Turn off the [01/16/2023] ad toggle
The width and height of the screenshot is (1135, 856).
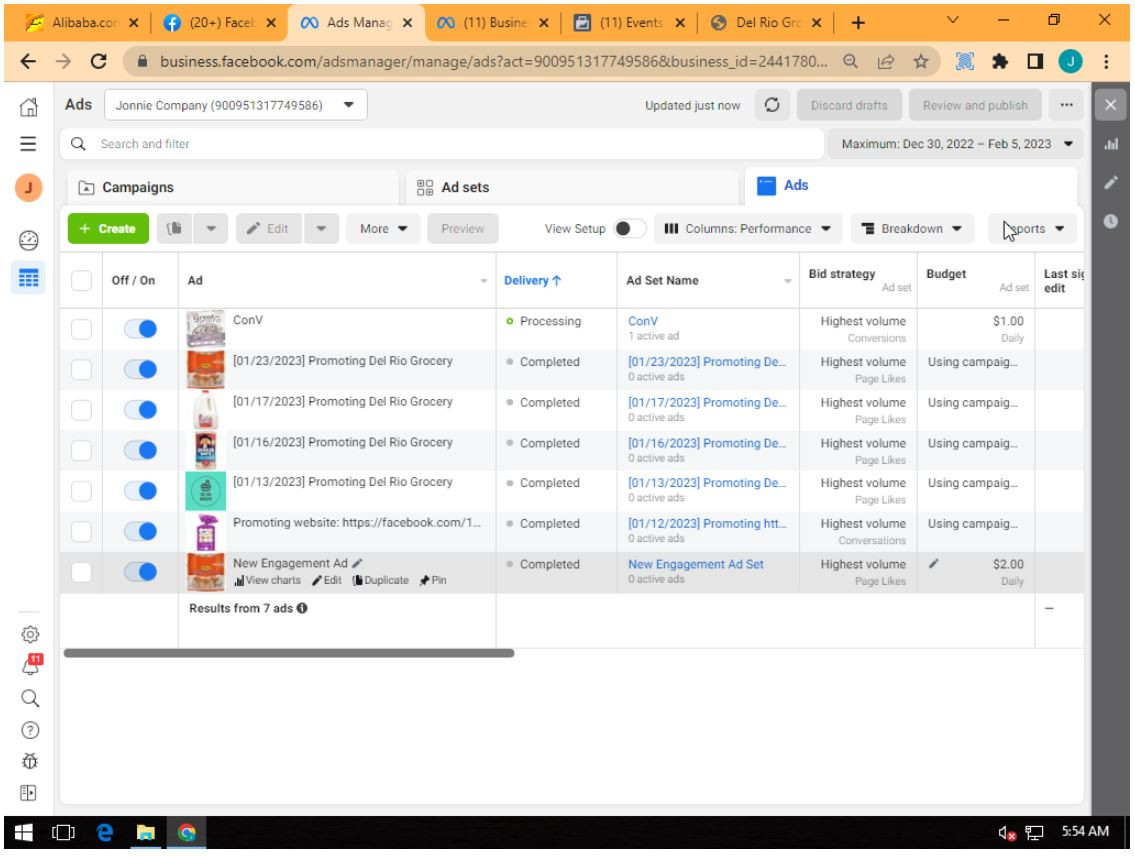[x=140, y=451]
